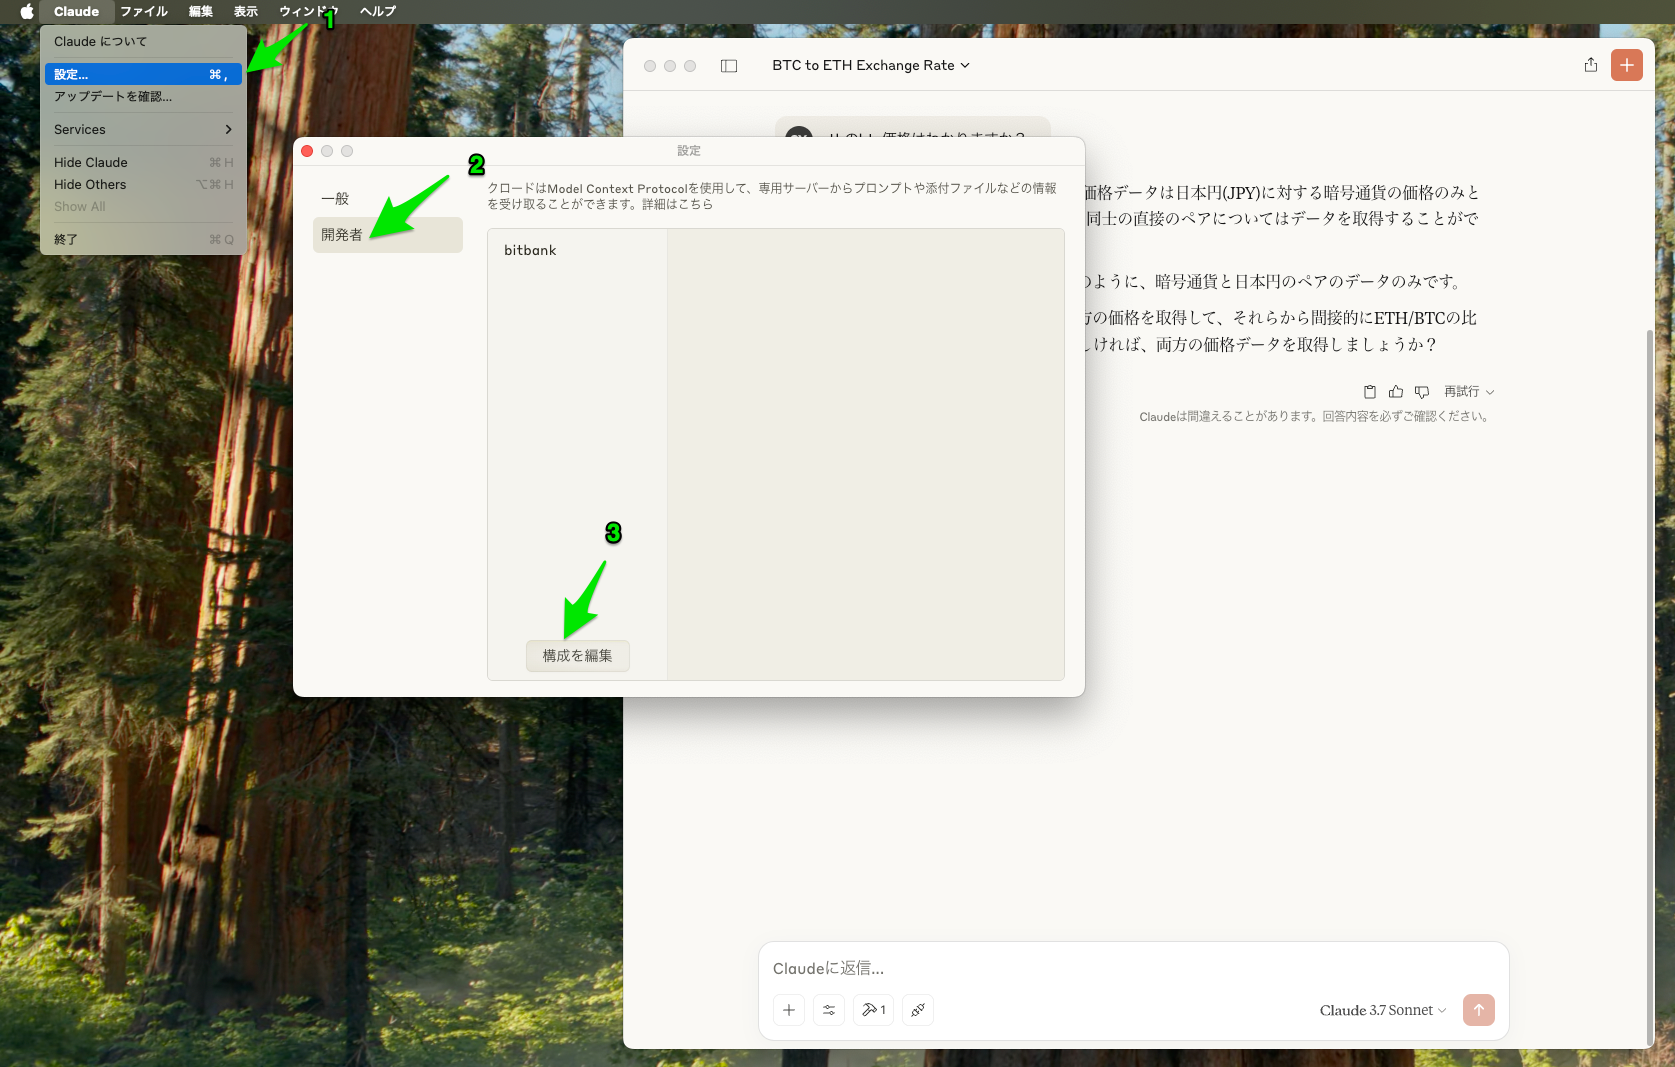Open the BTC to ETH Exchange Rate title dropdown
The width and height of the screenshot is (1675, 1067).
point(869,65)
